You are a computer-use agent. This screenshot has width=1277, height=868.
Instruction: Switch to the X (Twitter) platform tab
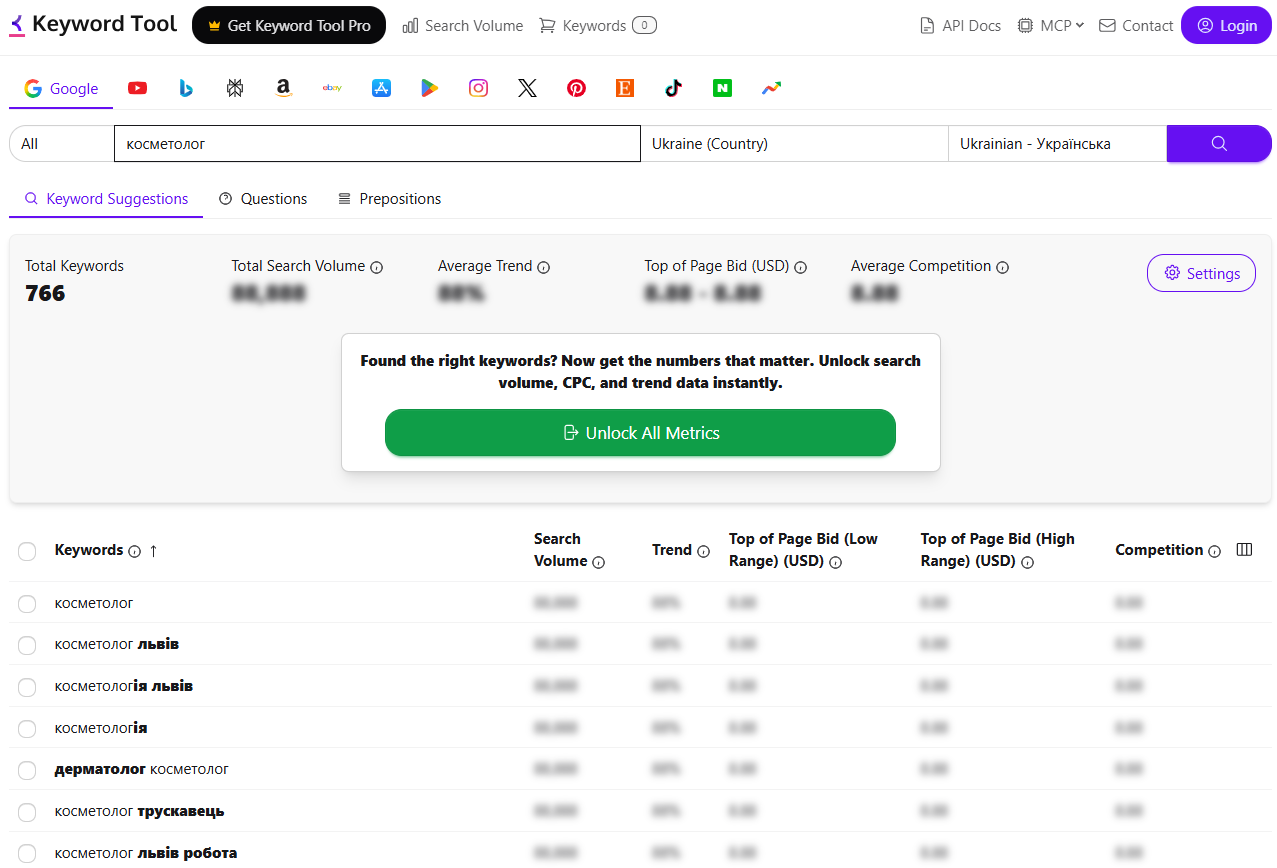point(527,88)
